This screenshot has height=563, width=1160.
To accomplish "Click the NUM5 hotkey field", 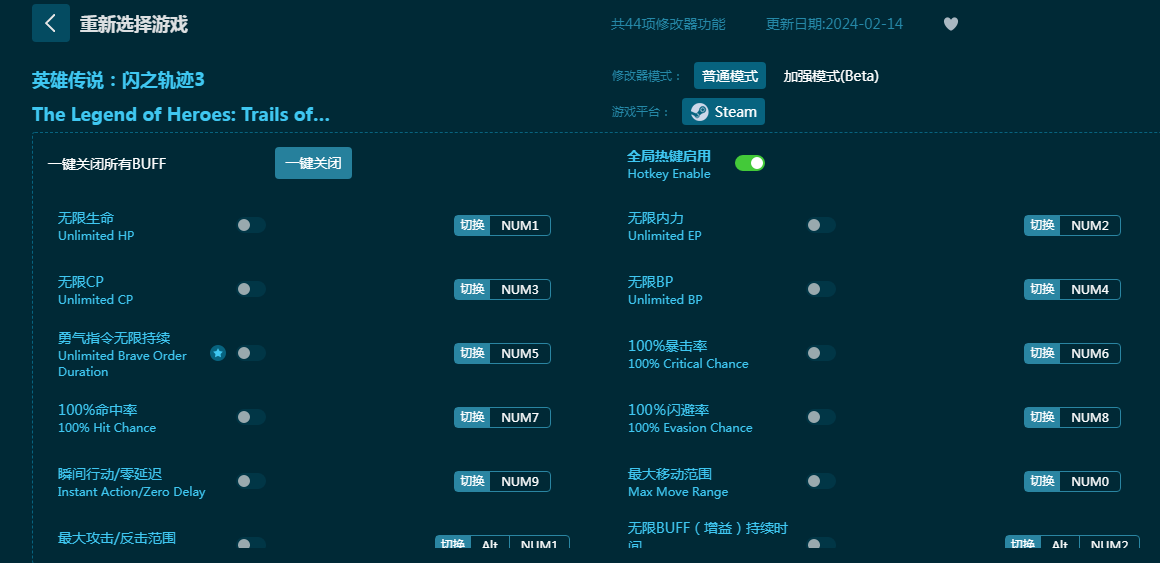I will 520,354.
